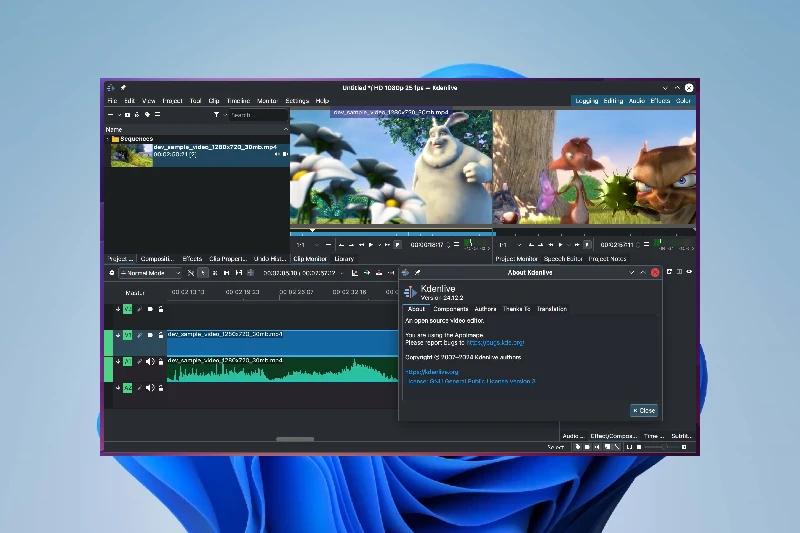Open the project monitor 1:1 zoom dropdown
800x533 pixels.
point(510,245)
